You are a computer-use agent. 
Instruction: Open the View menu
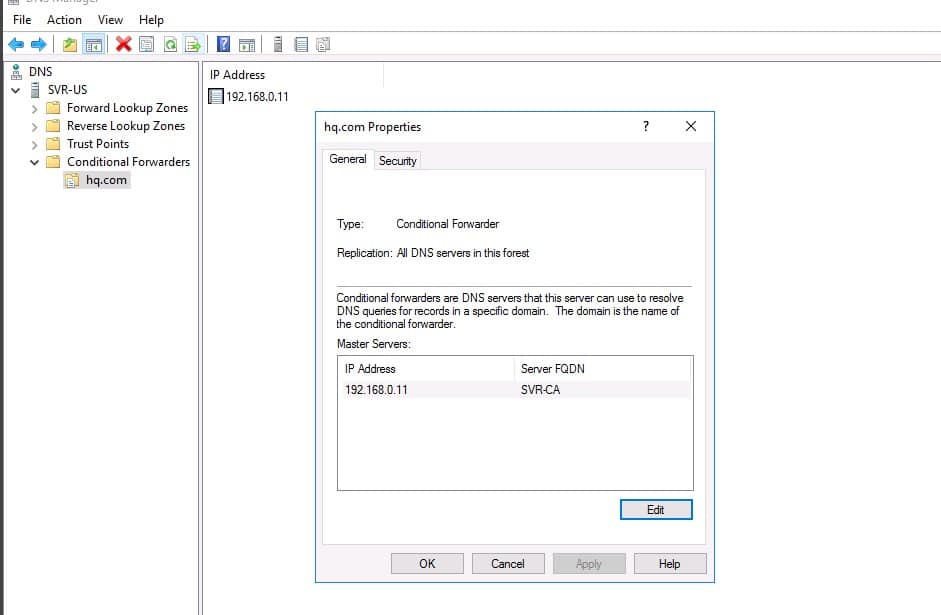[110, 20]
